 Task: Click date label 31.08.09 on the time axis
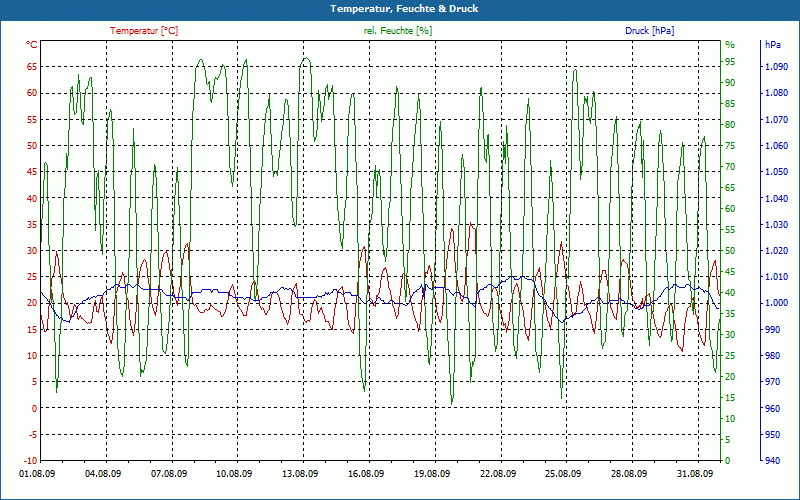(695, 473)
